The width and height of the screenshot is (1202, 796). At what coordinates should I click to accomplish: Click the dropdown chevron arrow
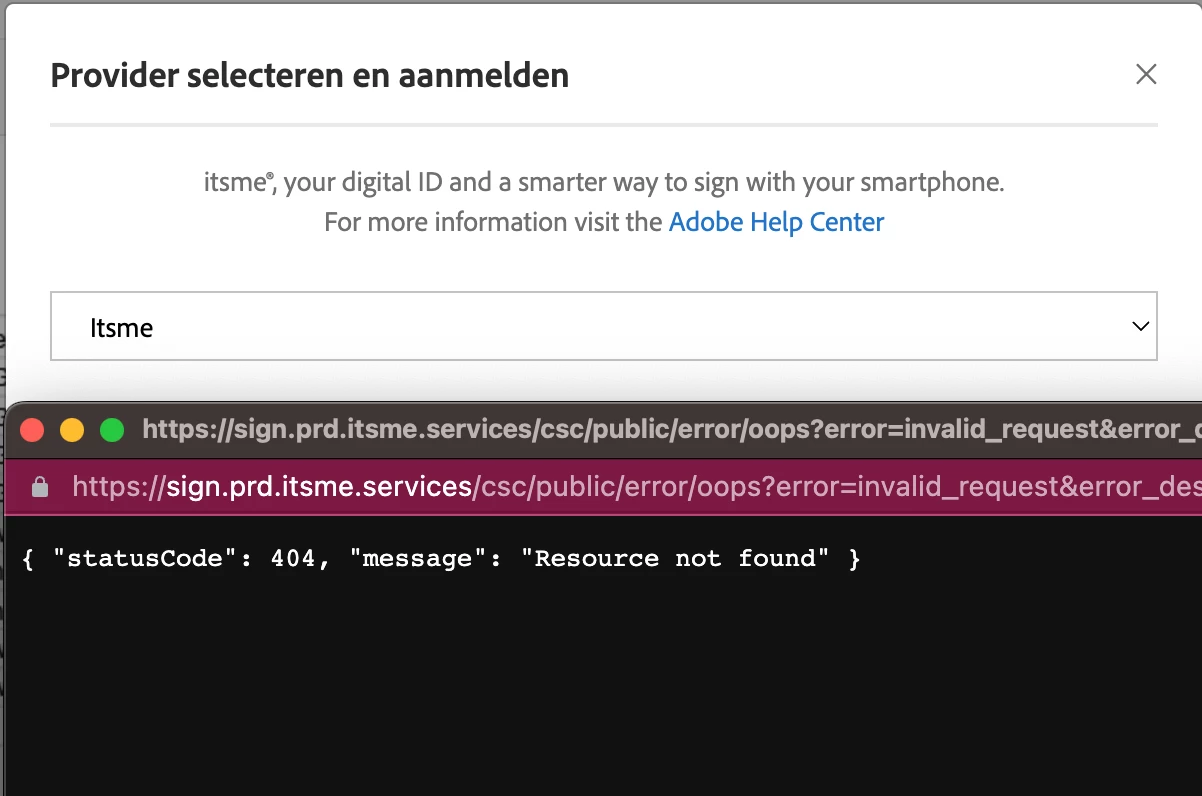(1139, 326)
